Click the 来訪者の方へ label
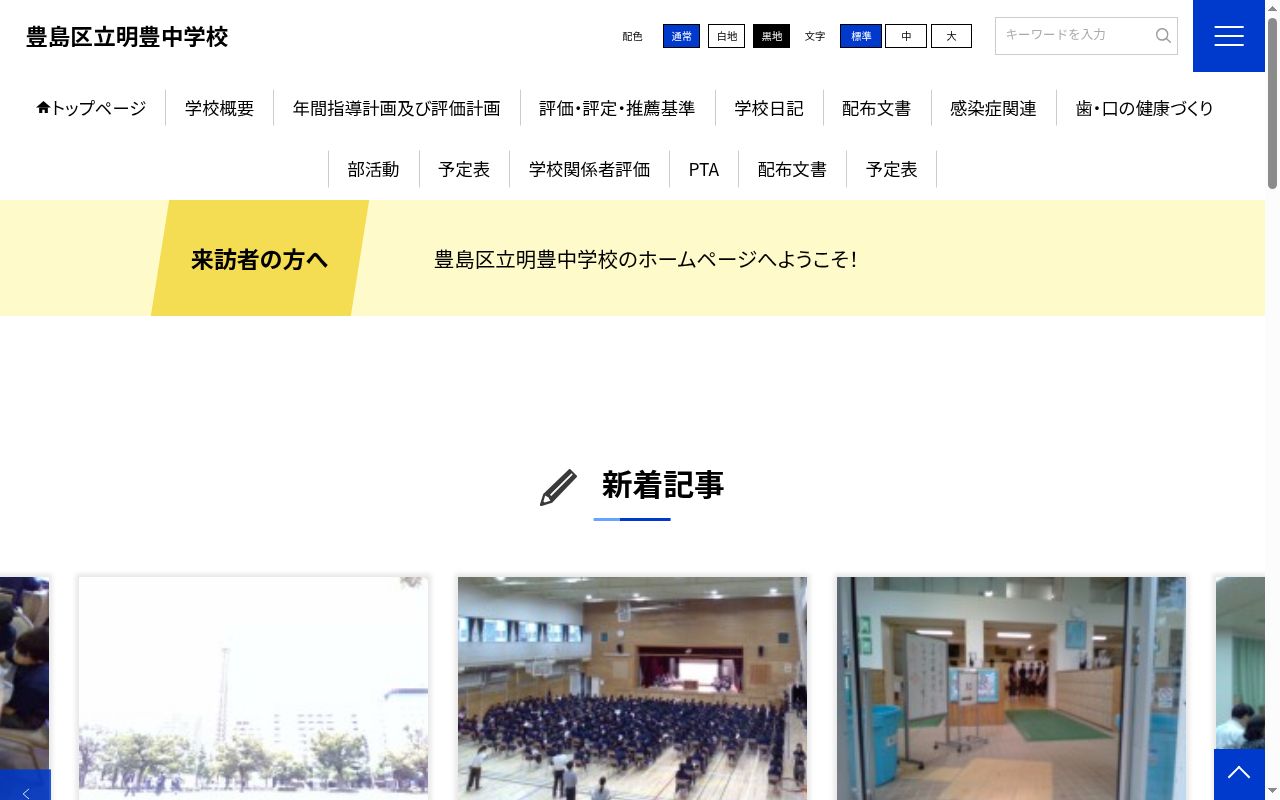This screenshot has height=800, width=1280. pyautogui.click(x=259, y=259)
